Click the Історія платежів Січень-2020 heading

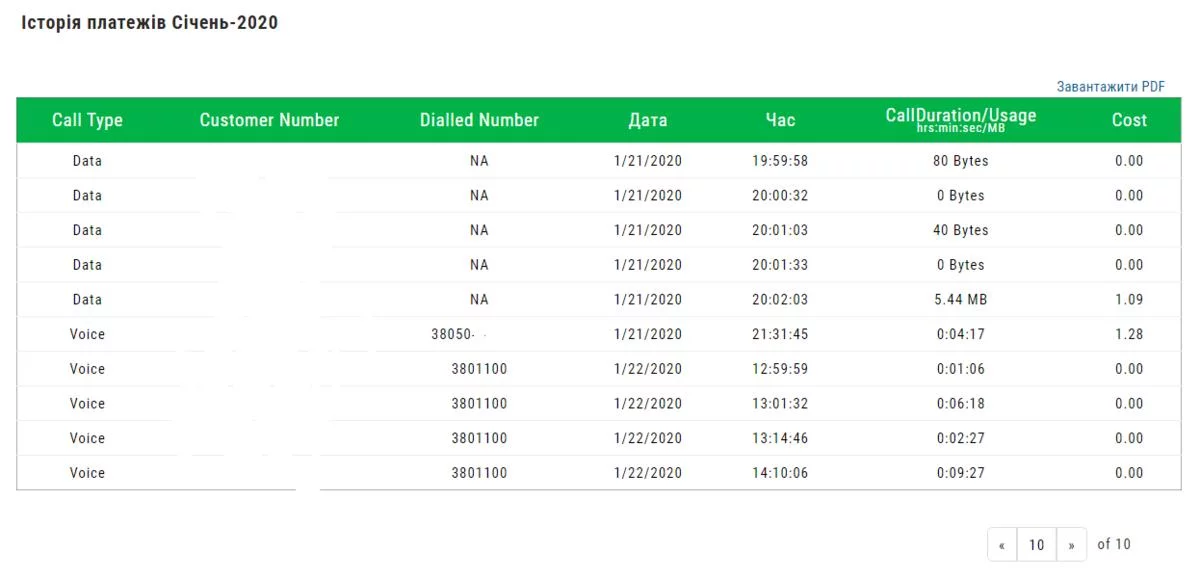tap(150, 23)
